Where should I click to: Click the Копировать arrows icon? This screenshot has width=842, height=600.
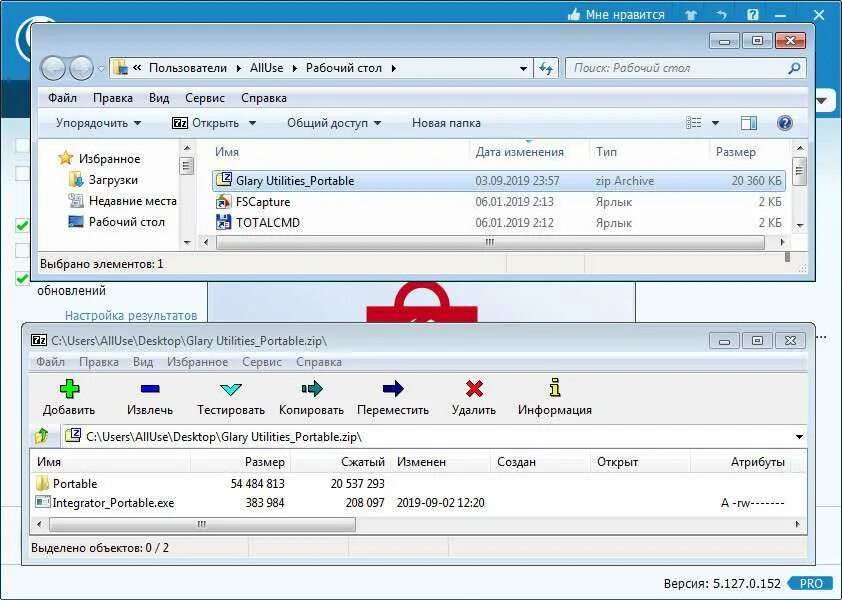(x=311, y=388)
